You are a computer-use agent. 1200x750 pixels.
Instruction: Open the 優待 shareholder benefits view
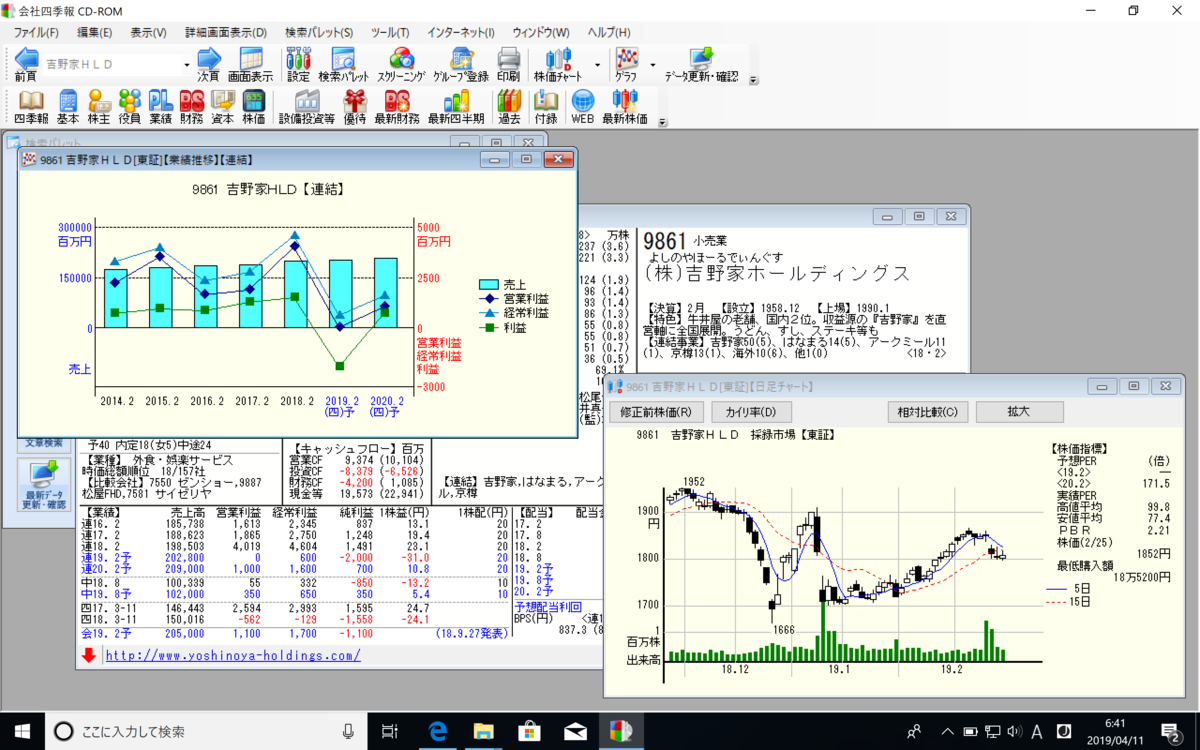pyautogui.click(x=355, y=106)
